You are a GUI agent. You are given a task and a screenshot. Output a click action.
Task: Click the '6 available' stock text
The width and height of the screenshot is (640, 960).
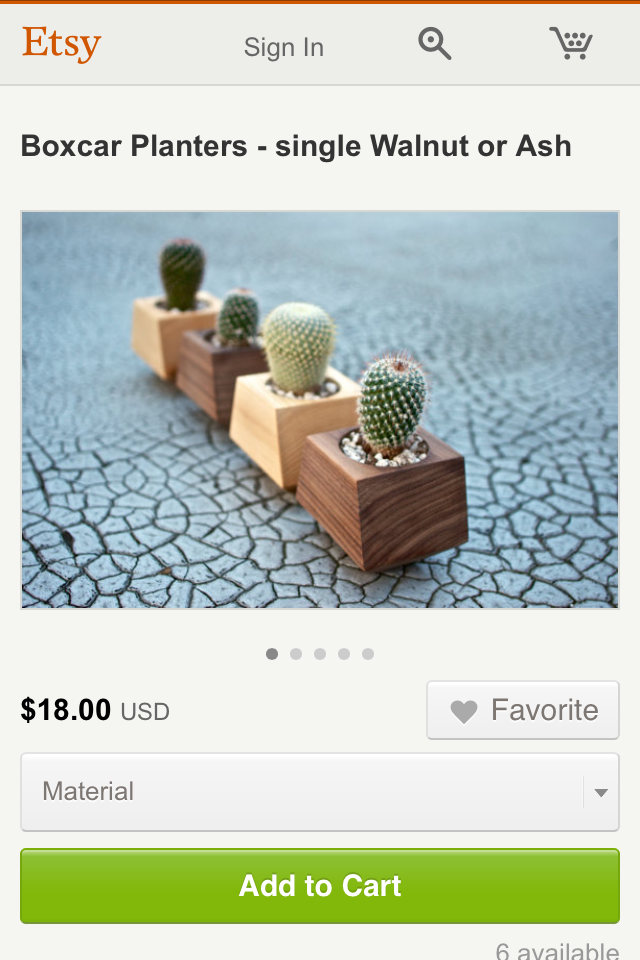557,951
